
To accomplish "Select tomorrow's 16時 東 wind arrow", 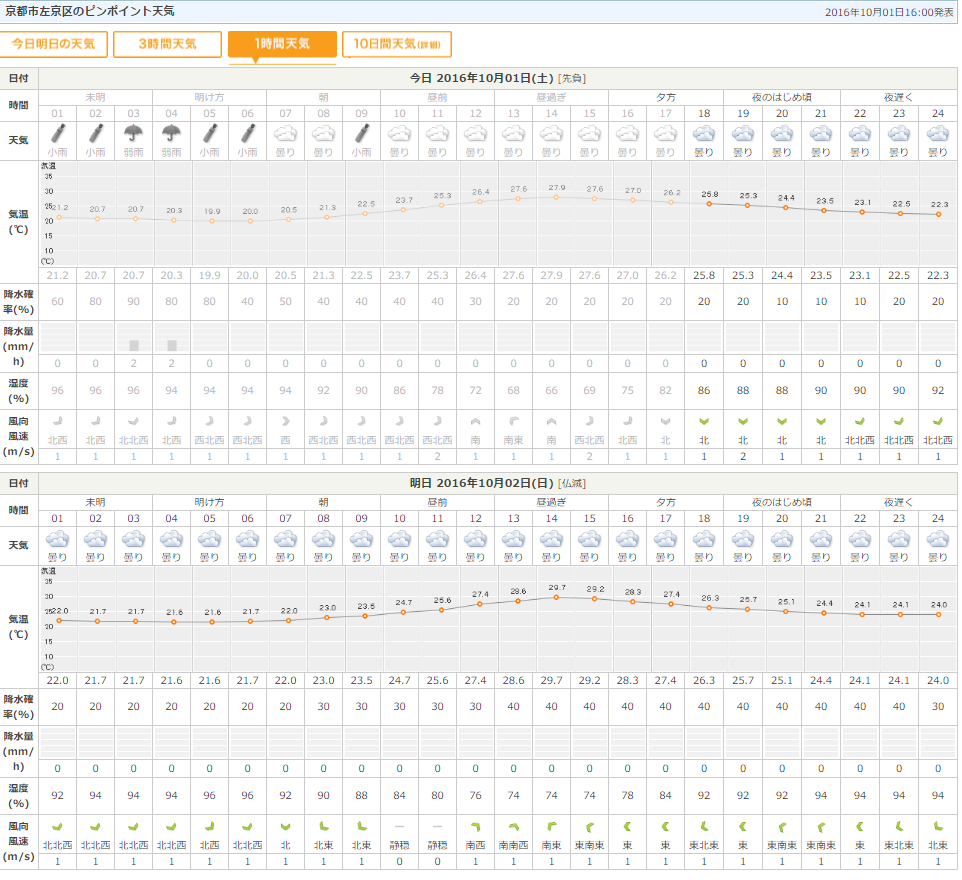I will pyautogui.click(x=628, y=827).
